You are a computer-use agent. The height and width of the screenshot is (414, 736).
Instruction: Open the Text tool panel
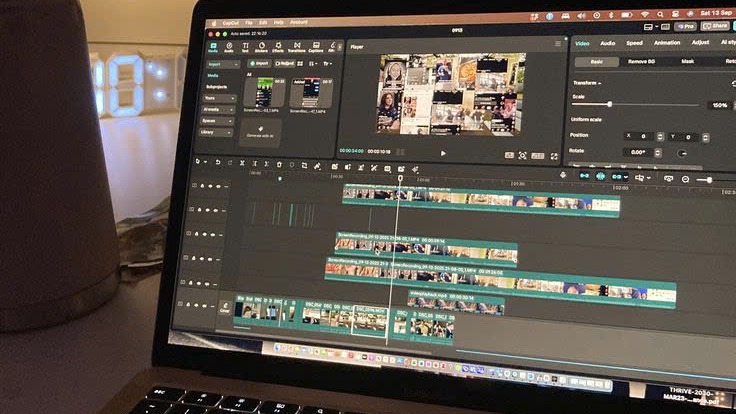[x=245, y=46]
